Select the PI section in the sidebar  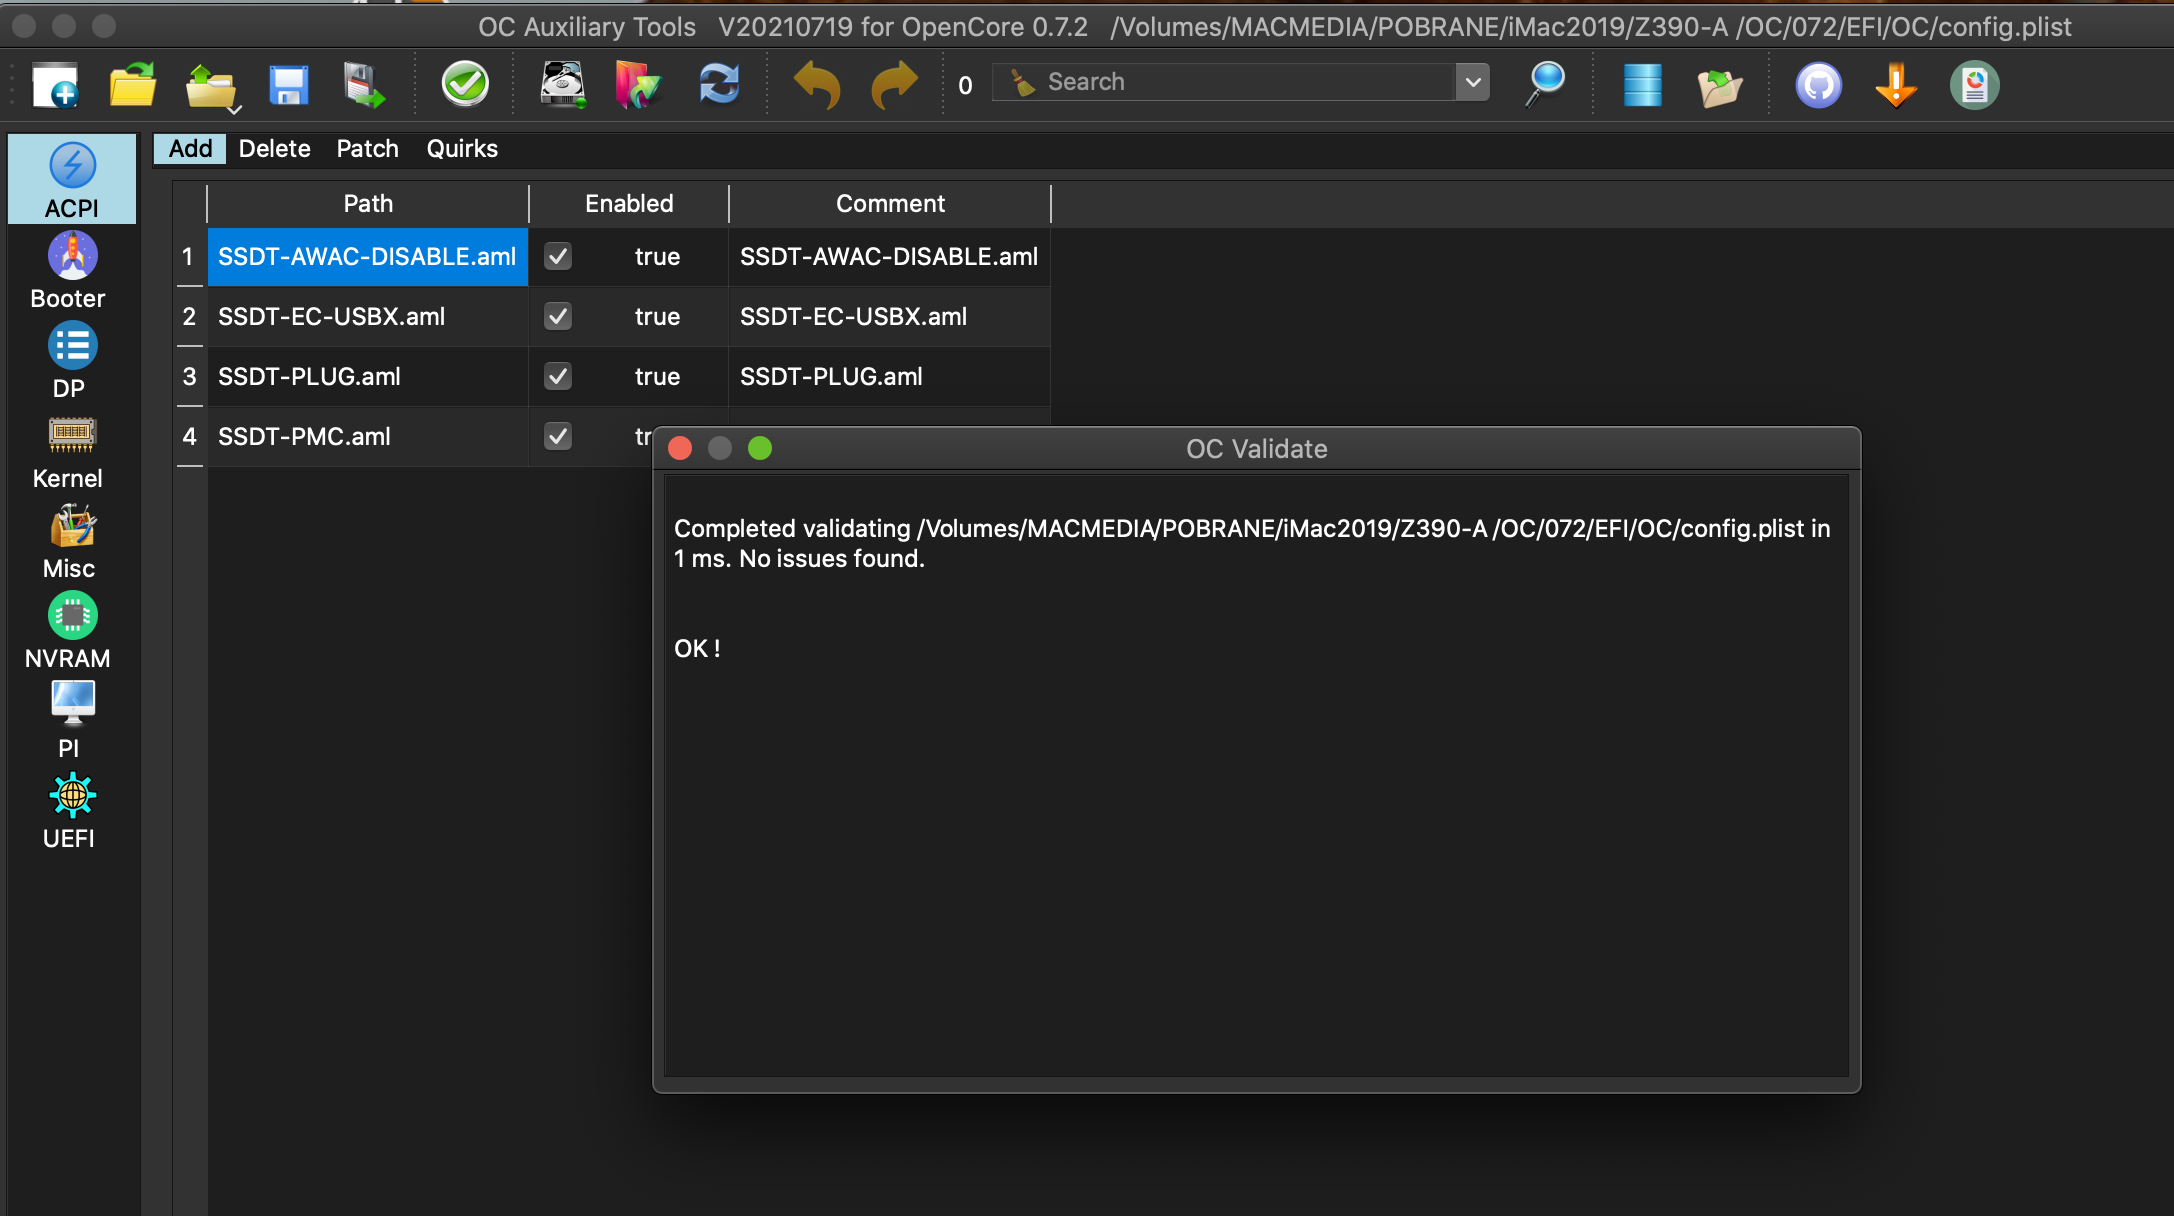[x=72, y=720]
